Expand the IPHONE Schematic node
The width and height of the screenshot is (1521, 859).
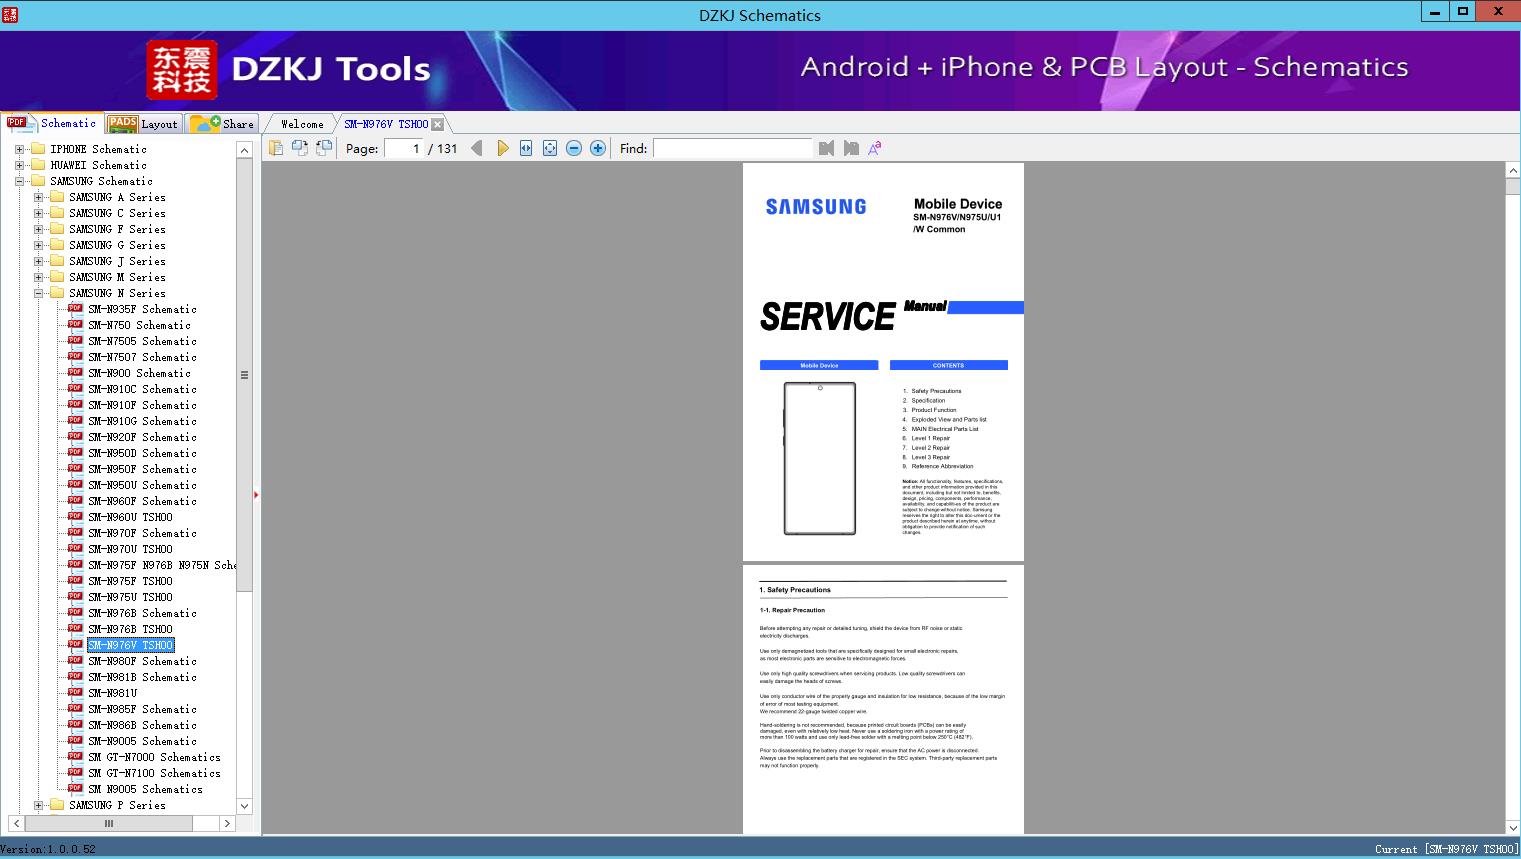click(19, 149)
